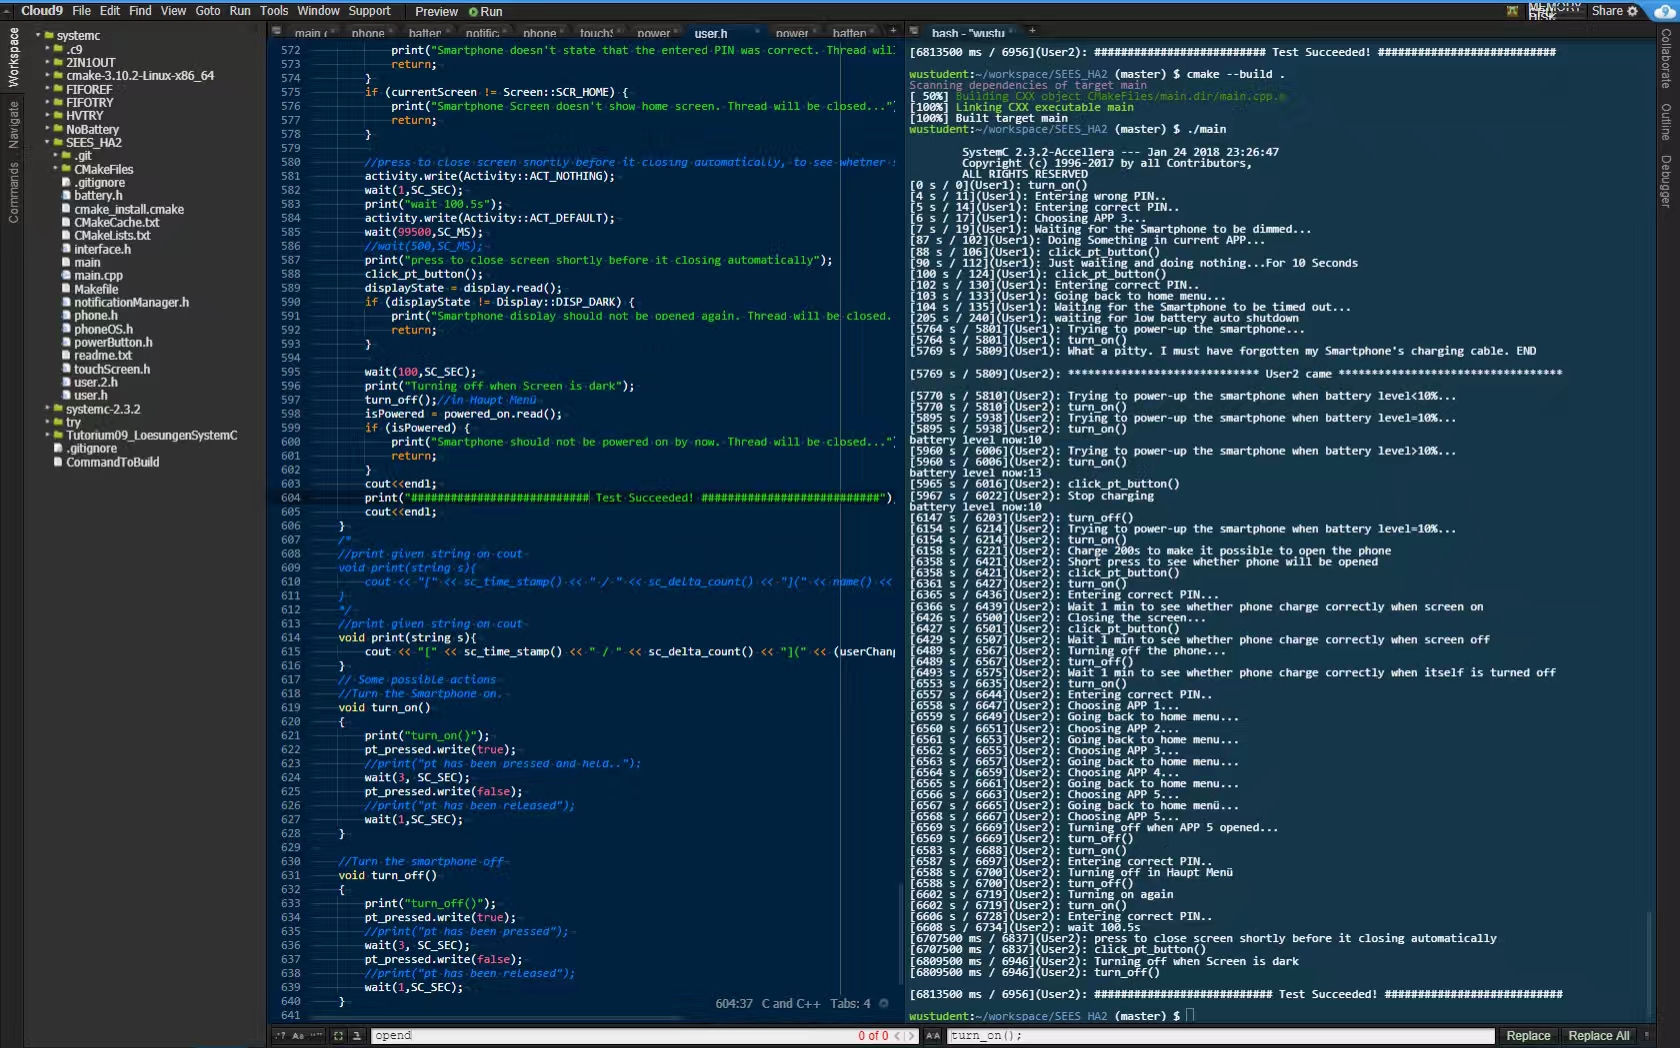Open the Commands side panel
The height and width of the screenshot is (1048, 1680).
click(13, 192)
